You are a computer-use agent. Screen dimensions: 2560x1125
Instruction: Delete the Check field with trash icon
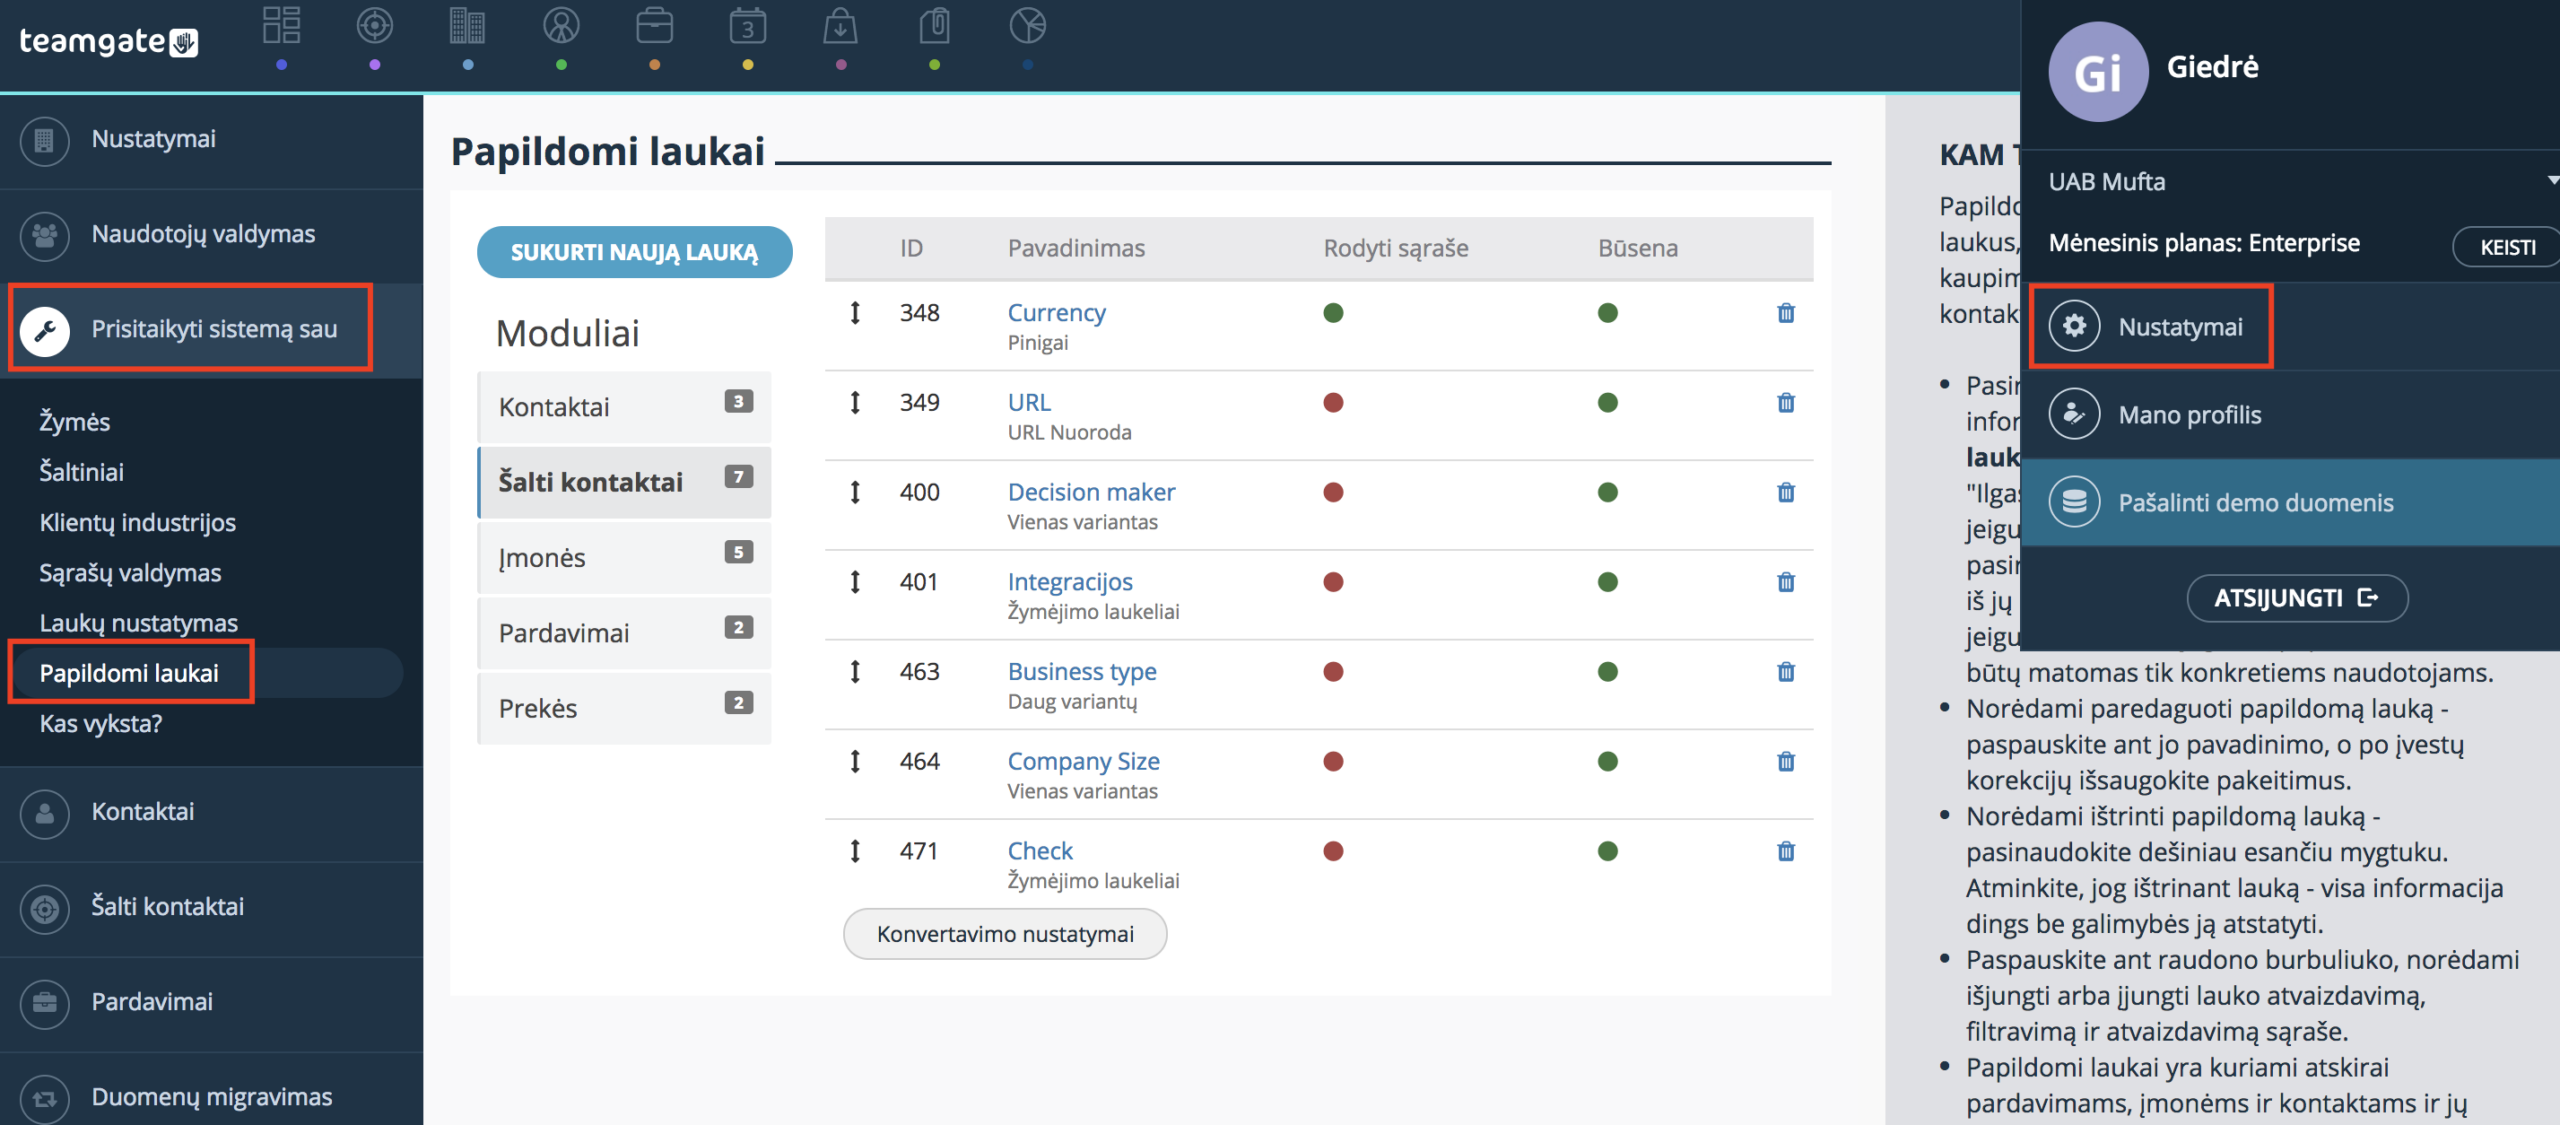[x=1786, y=851]
